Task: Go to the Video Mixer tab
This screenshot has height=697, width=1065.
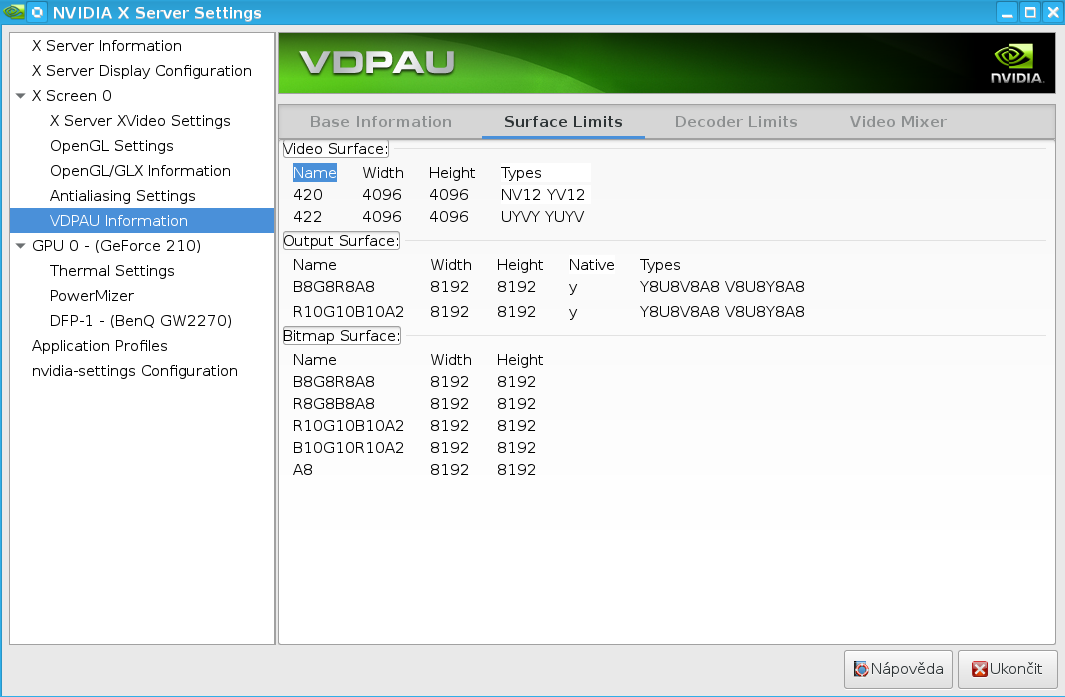Action: tap(898, 122)
